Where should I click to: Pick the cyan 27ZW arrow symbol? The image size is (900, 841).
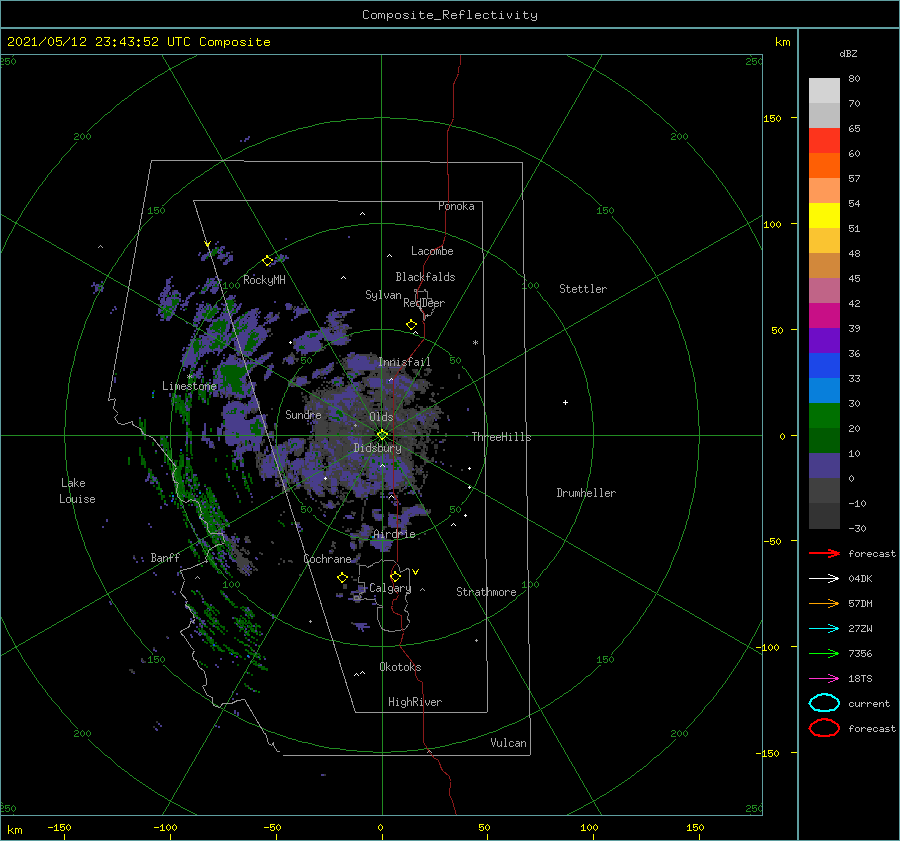click(x=824, y=629)
